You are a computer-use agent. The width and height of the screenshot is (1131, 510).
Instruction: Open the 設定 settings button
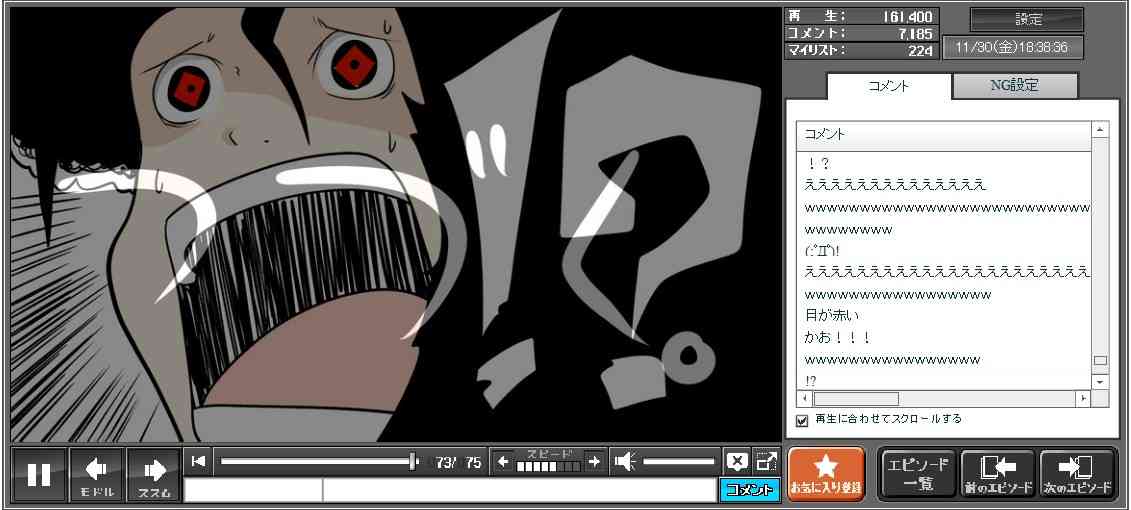pos(1027,20)
